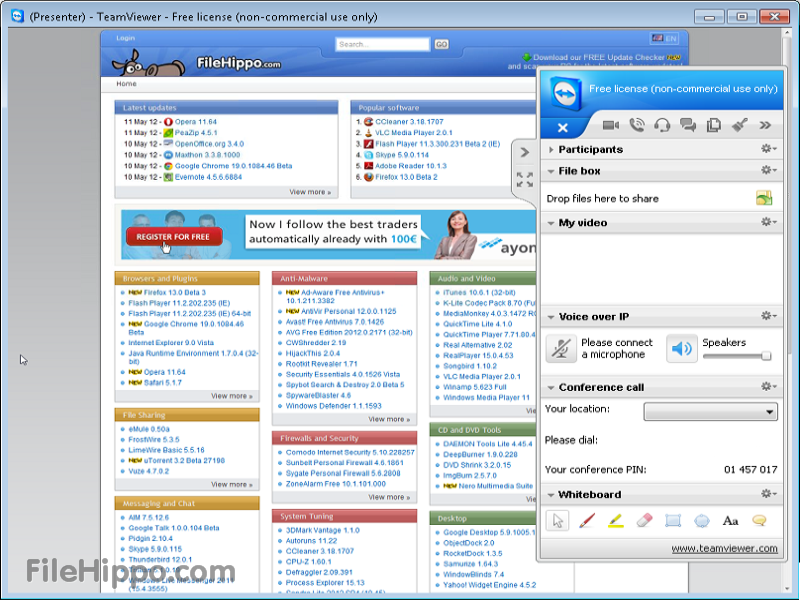Click the video camera icon in TeamViewer panel
800x600 pixels.
(x=611, y=125)
